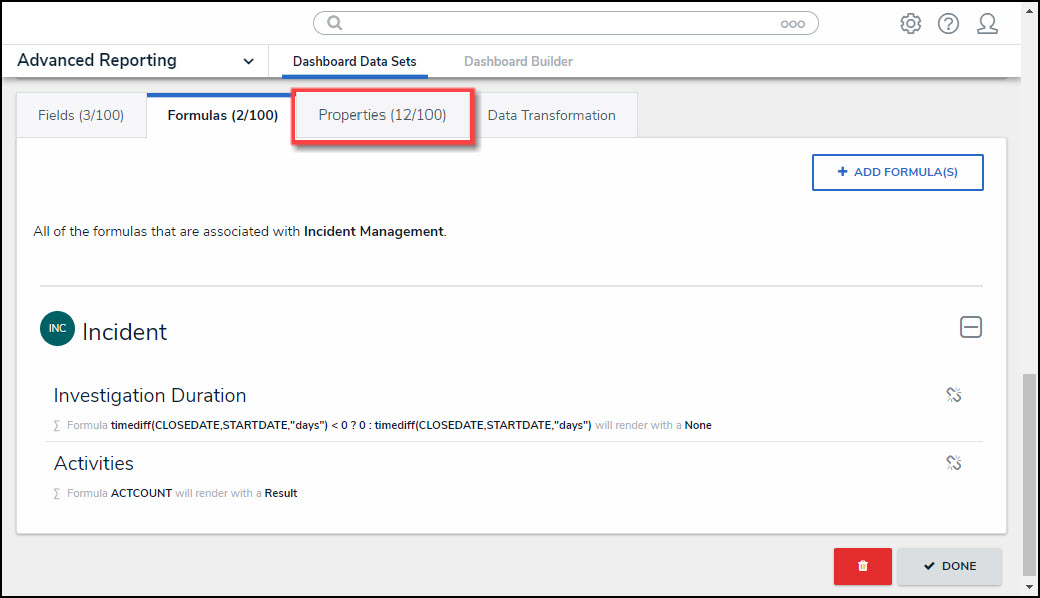Go to Dashboard Builder
This screenshot has height=598, width=1040.
518,62
